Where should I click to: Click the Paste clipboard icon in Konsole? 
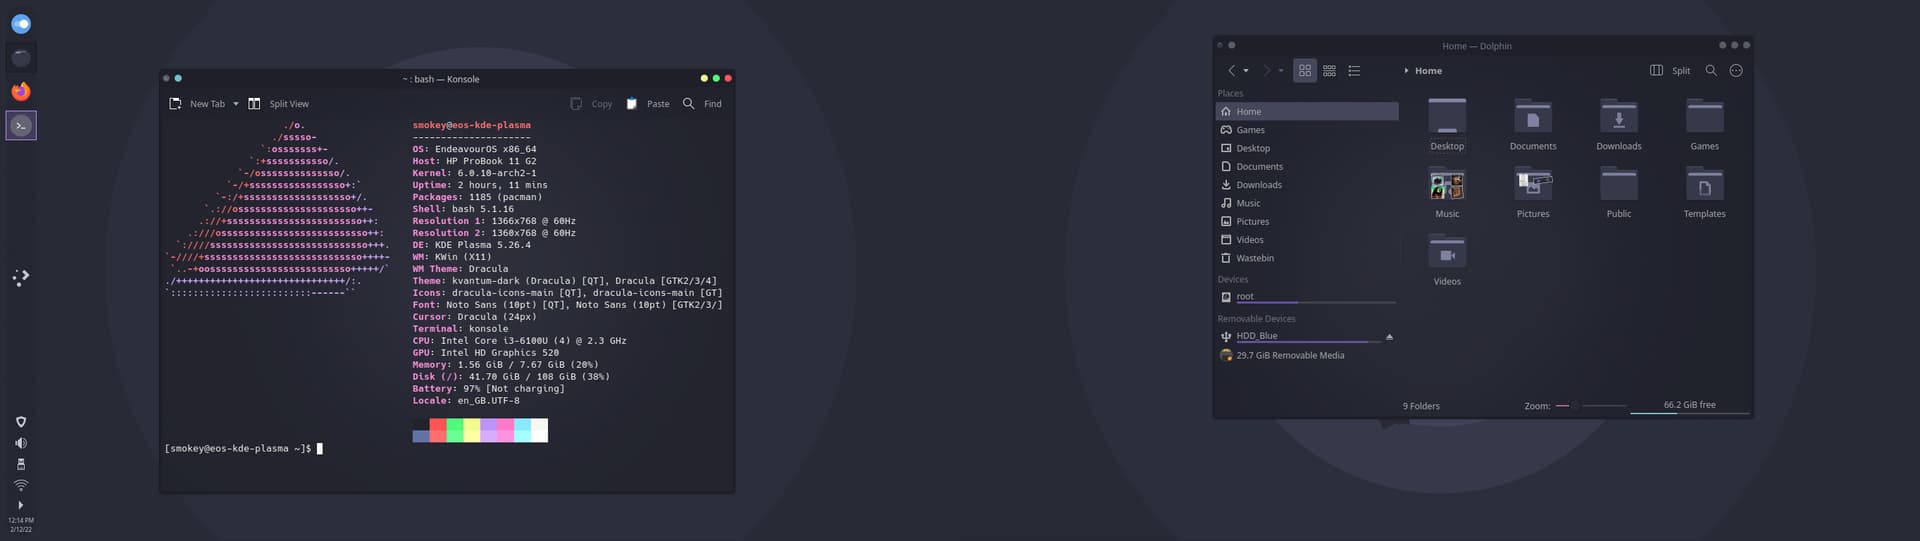632,104
